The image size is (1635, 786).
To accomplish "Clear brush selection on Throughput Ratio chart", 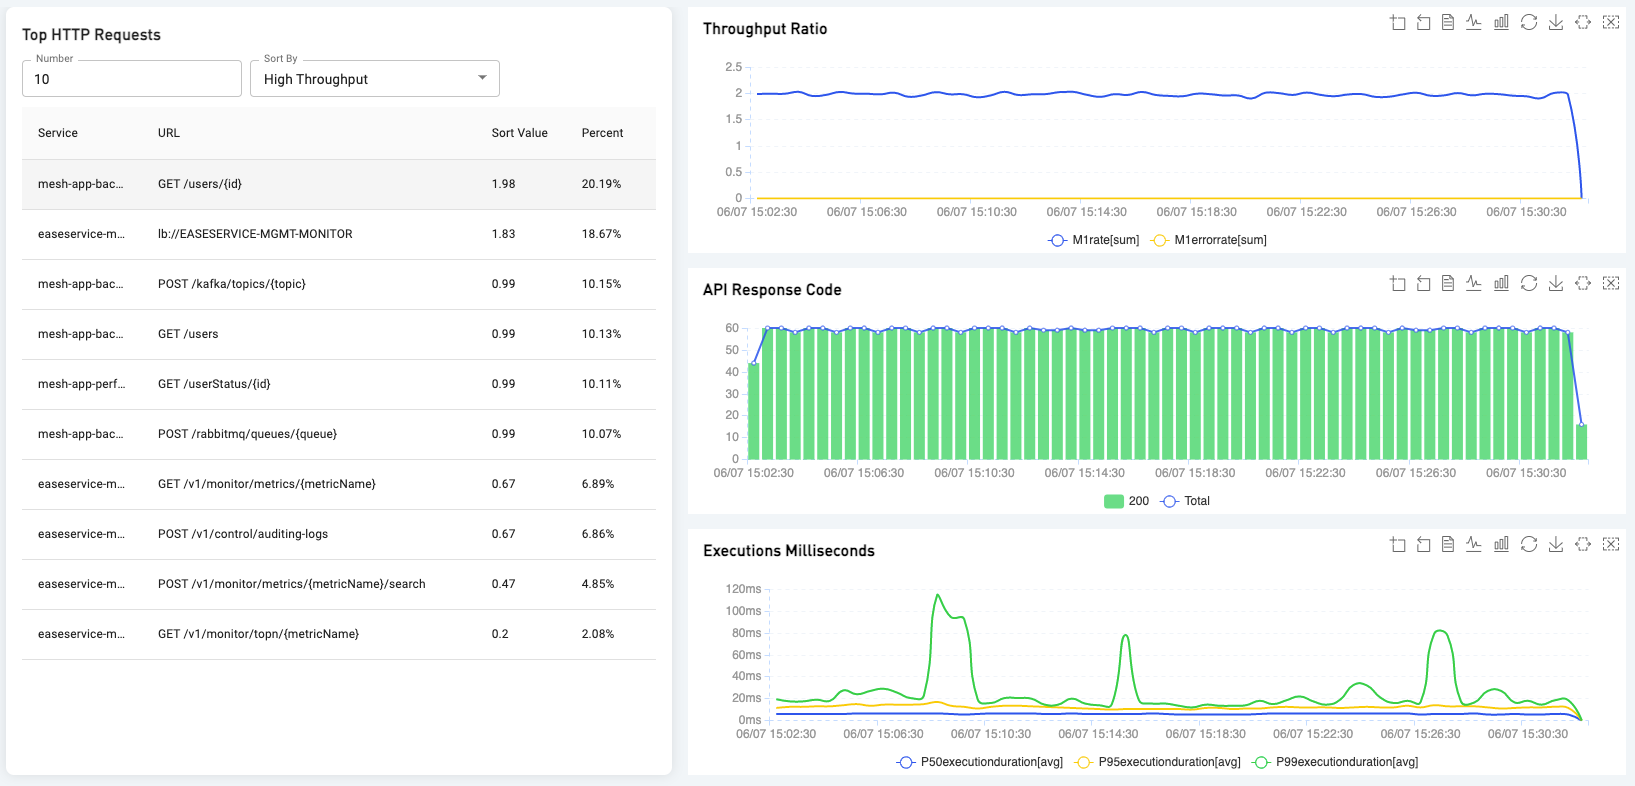I will pos(1611,22).
